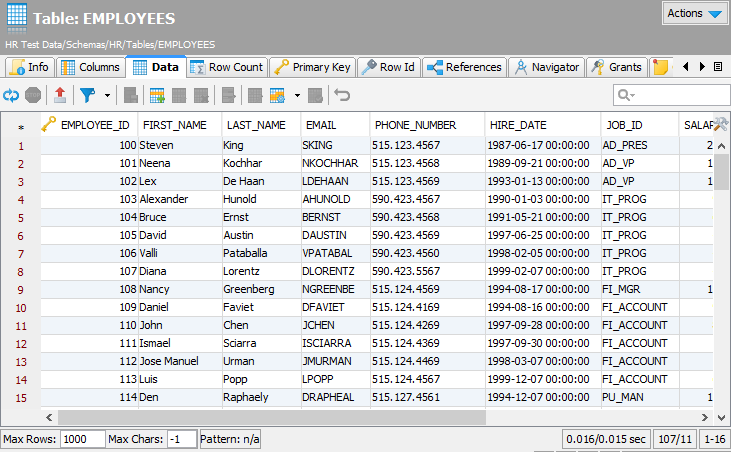Viewport: 731px width, 452px height.
Task: Open the Primary Key tab
Action: 312,67
